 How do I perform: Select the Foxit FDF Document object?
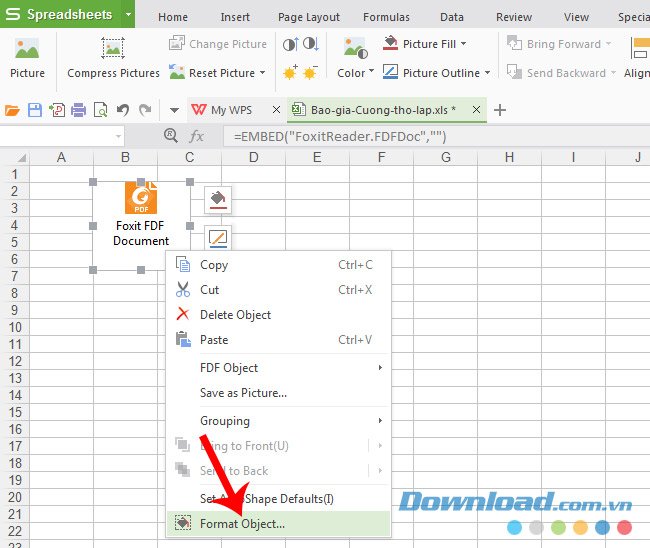click(x=141, y=226)
